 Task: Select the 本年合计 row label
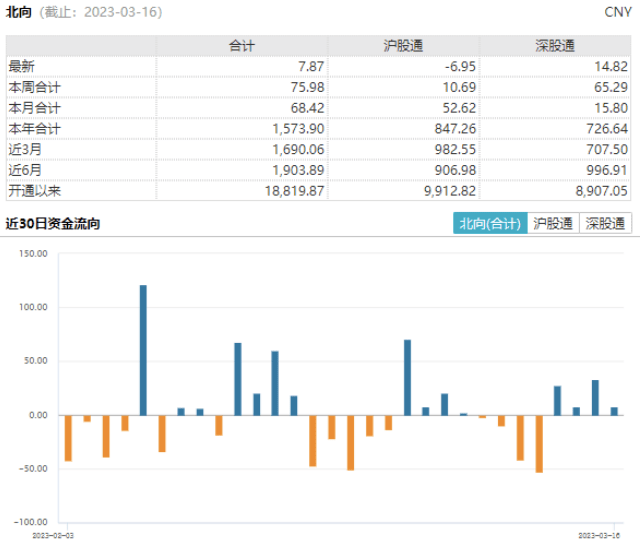click(x=34, y=129)
